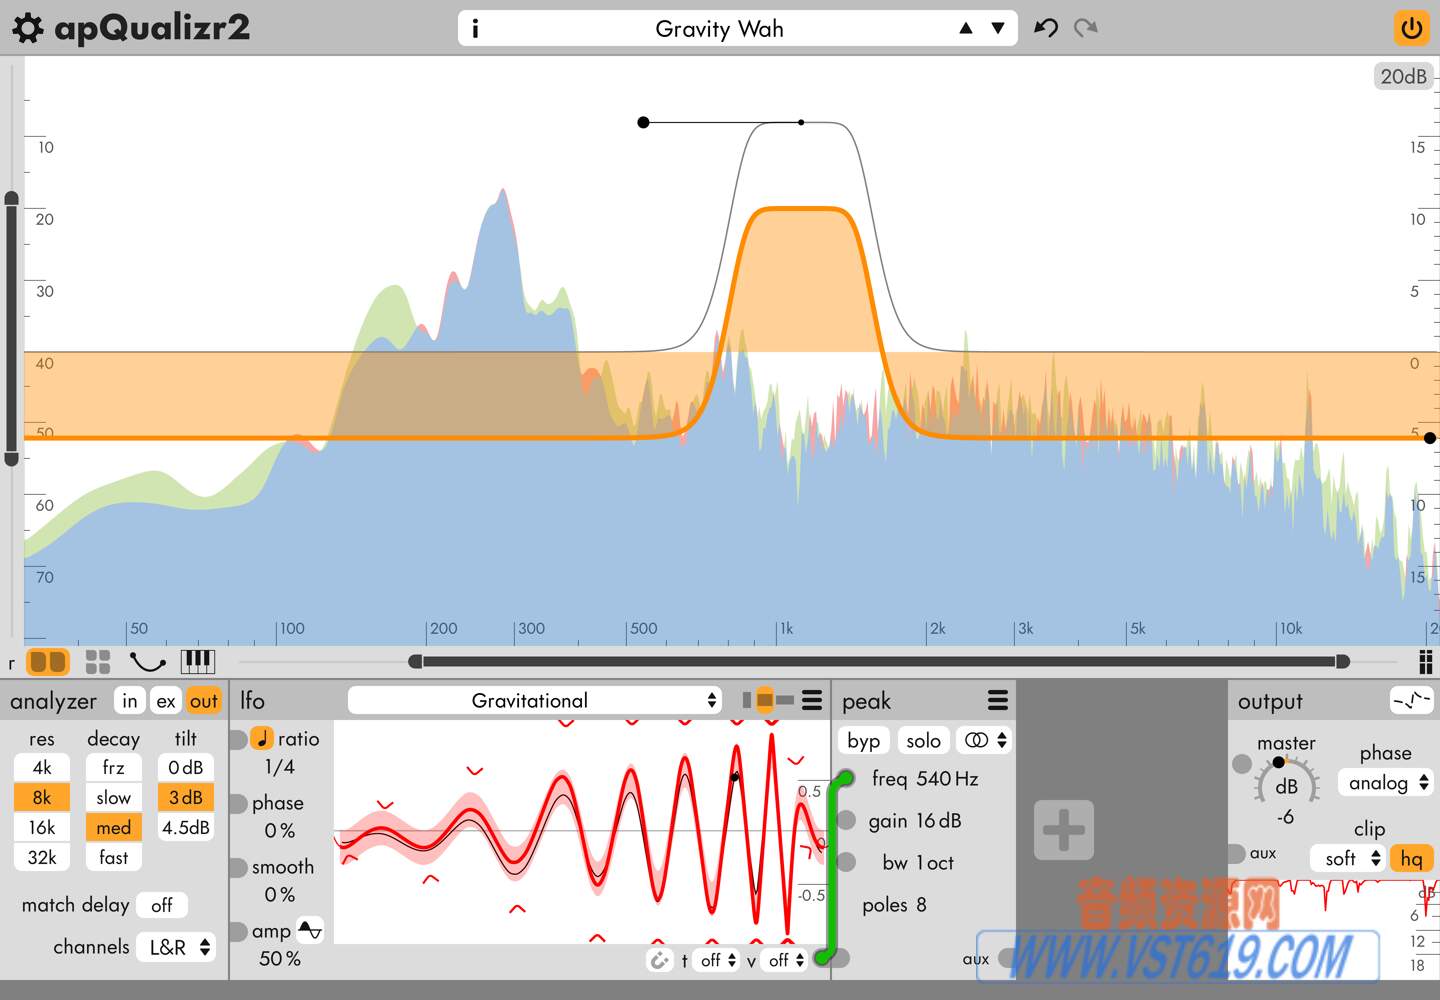The height and width of the screenshot is (1000, 1440).
Task: Click the magnet snap icon in LFO panel
Action: click(x=659, y=959)
